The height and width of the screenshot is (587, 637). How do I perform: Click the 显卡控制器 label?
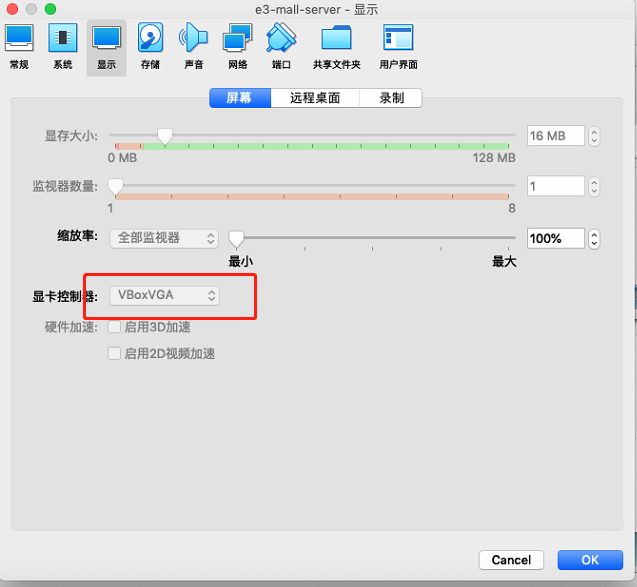click(65, 296)
